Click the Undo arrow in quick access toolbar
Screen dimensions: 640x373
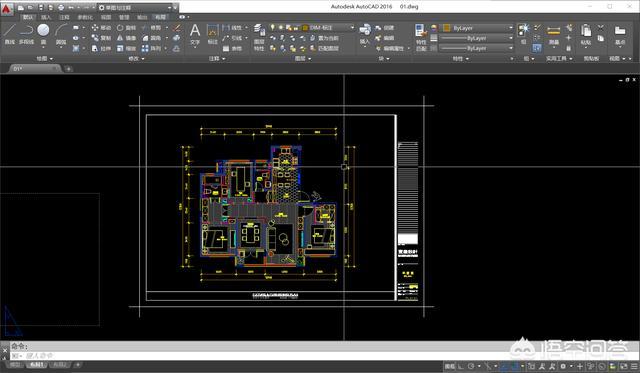pos(71,7)
